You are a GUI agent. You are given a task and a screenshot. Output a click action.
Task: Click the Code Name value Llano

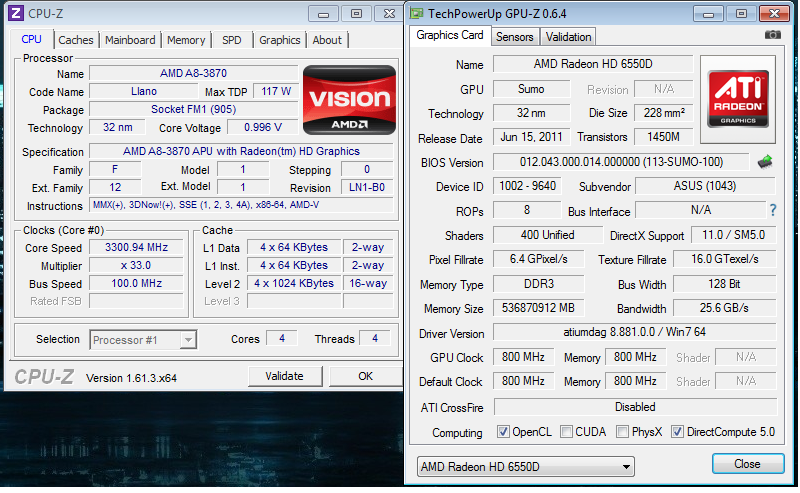click(144, 91)
